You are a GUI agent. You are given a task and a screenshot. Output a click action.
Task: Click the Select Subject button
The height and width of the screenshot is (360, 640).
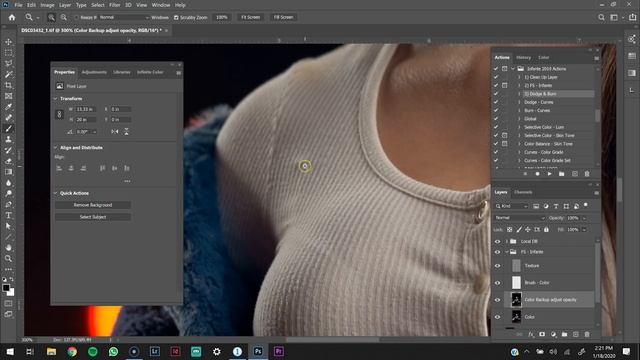pos(93,217)
